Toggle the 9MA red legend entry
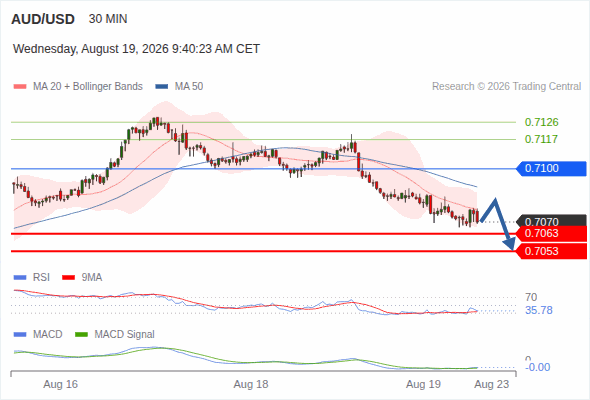 coord(82,278)
